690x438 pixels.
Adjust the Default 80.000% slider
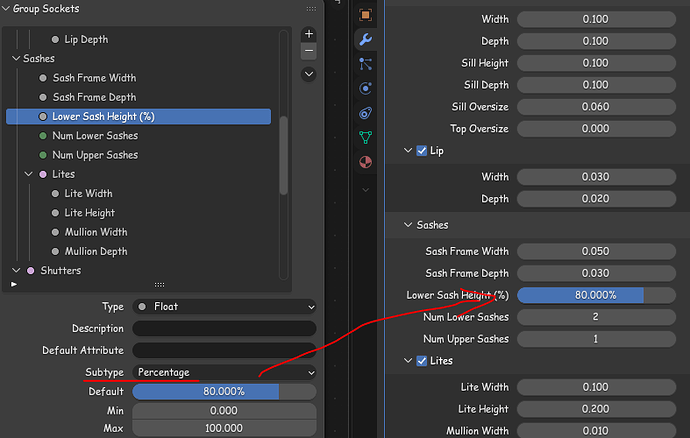(x=224, y=391)
